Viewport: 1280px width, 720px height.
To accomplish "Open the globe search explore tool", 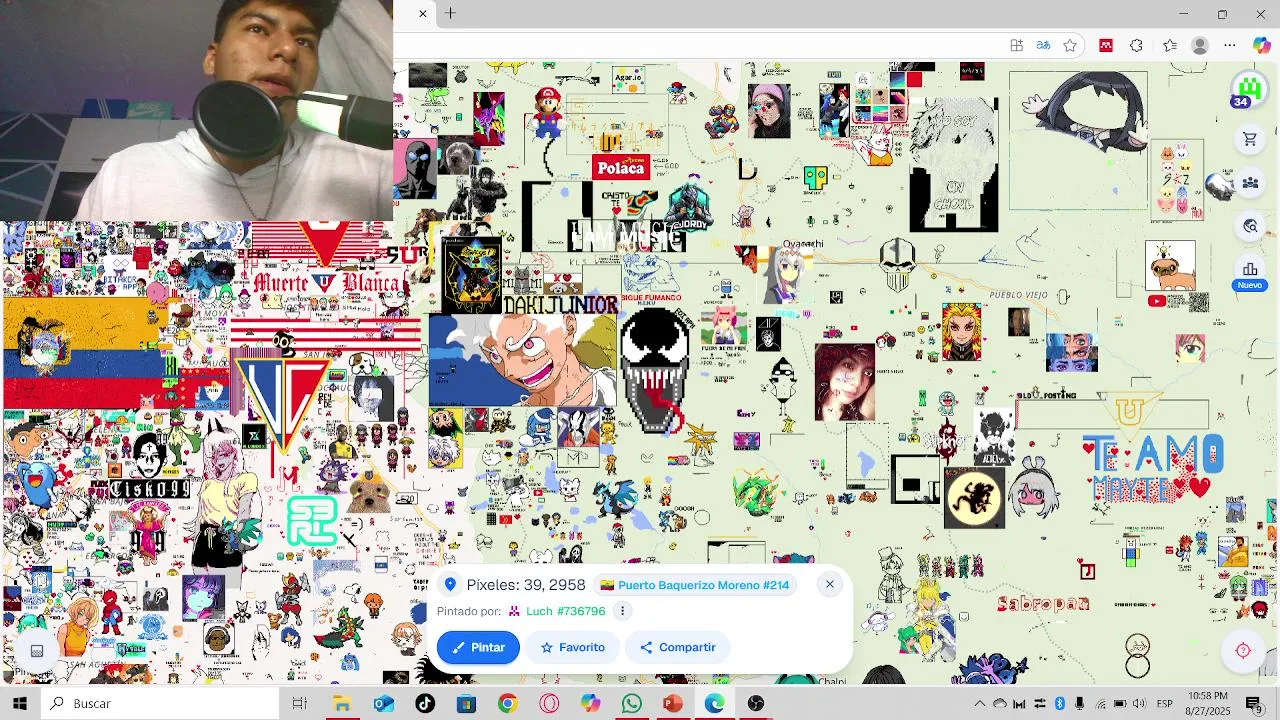I will pyautogui.click(x=1250, y=226).
